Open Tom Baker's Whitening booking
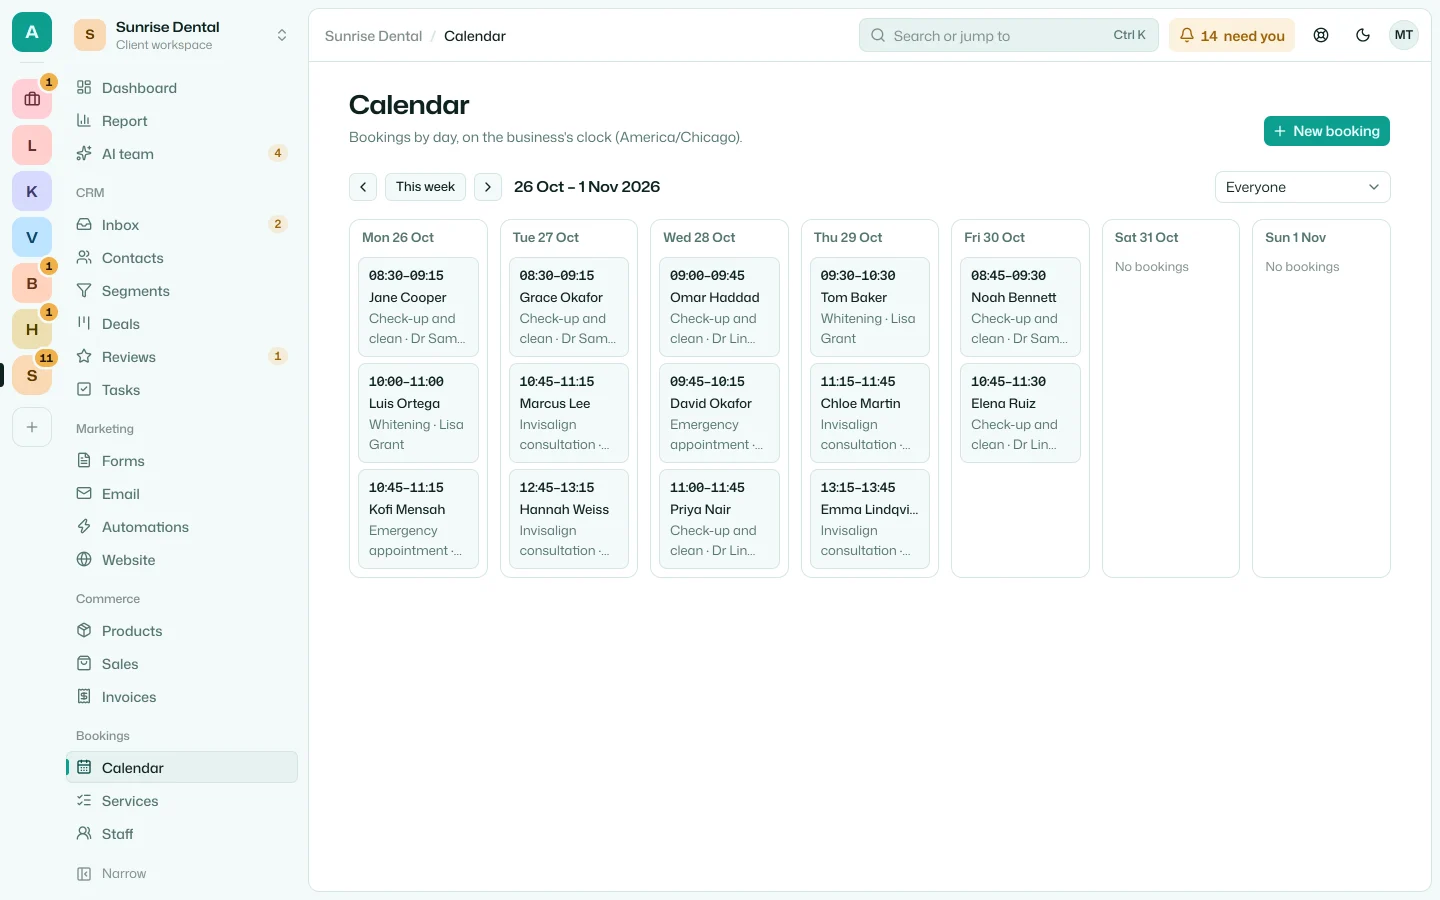 [x=870, y=307]
